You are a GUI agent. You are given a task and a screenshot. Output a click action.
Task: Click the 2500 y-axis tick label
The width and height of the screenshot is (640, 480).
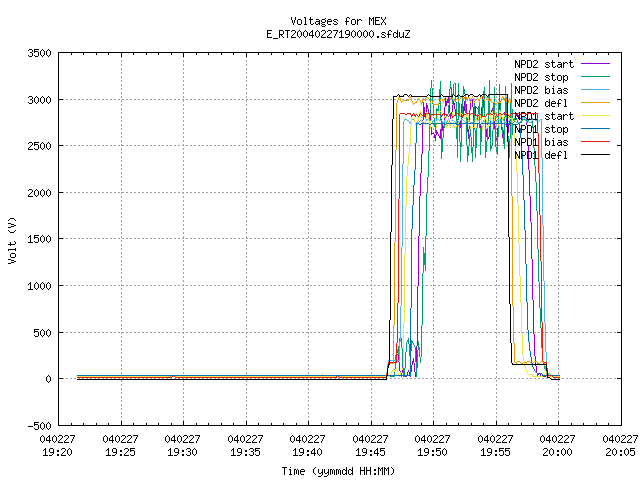[39, 146]
